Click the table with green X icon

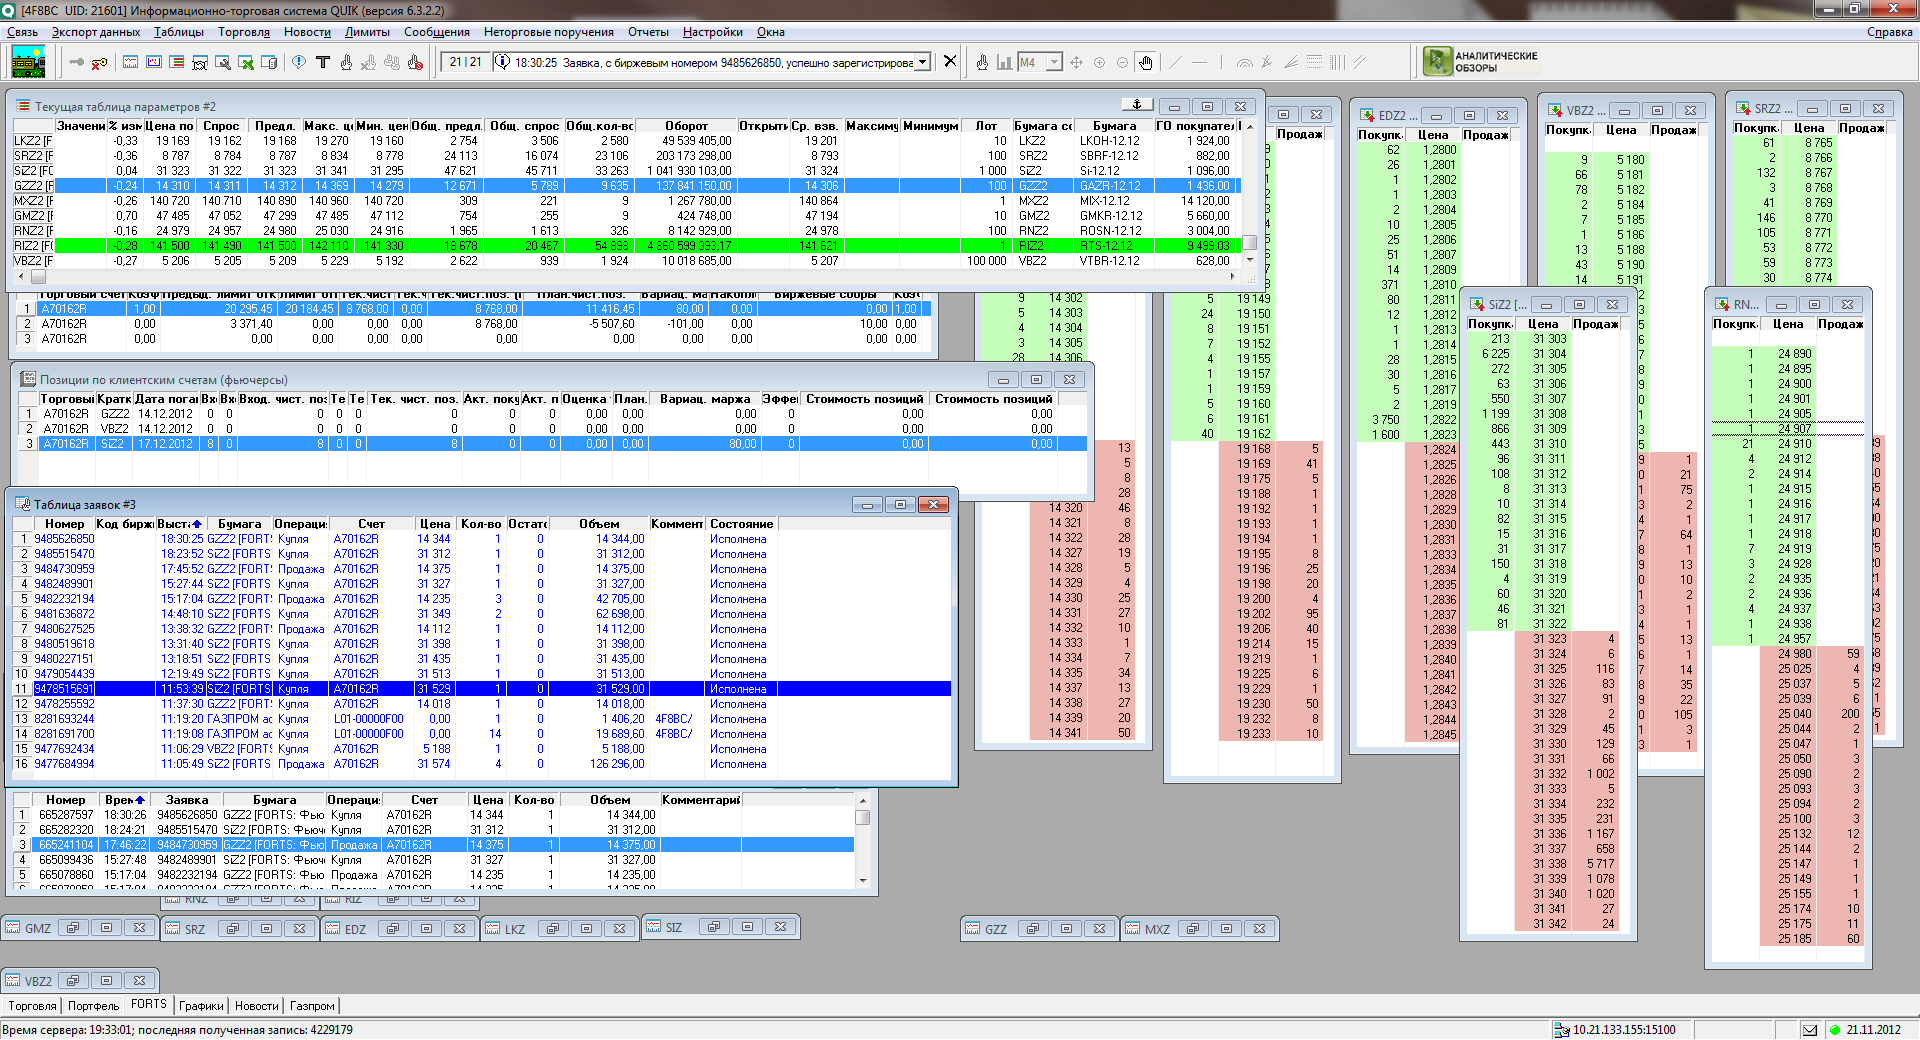tap(245, 63)
